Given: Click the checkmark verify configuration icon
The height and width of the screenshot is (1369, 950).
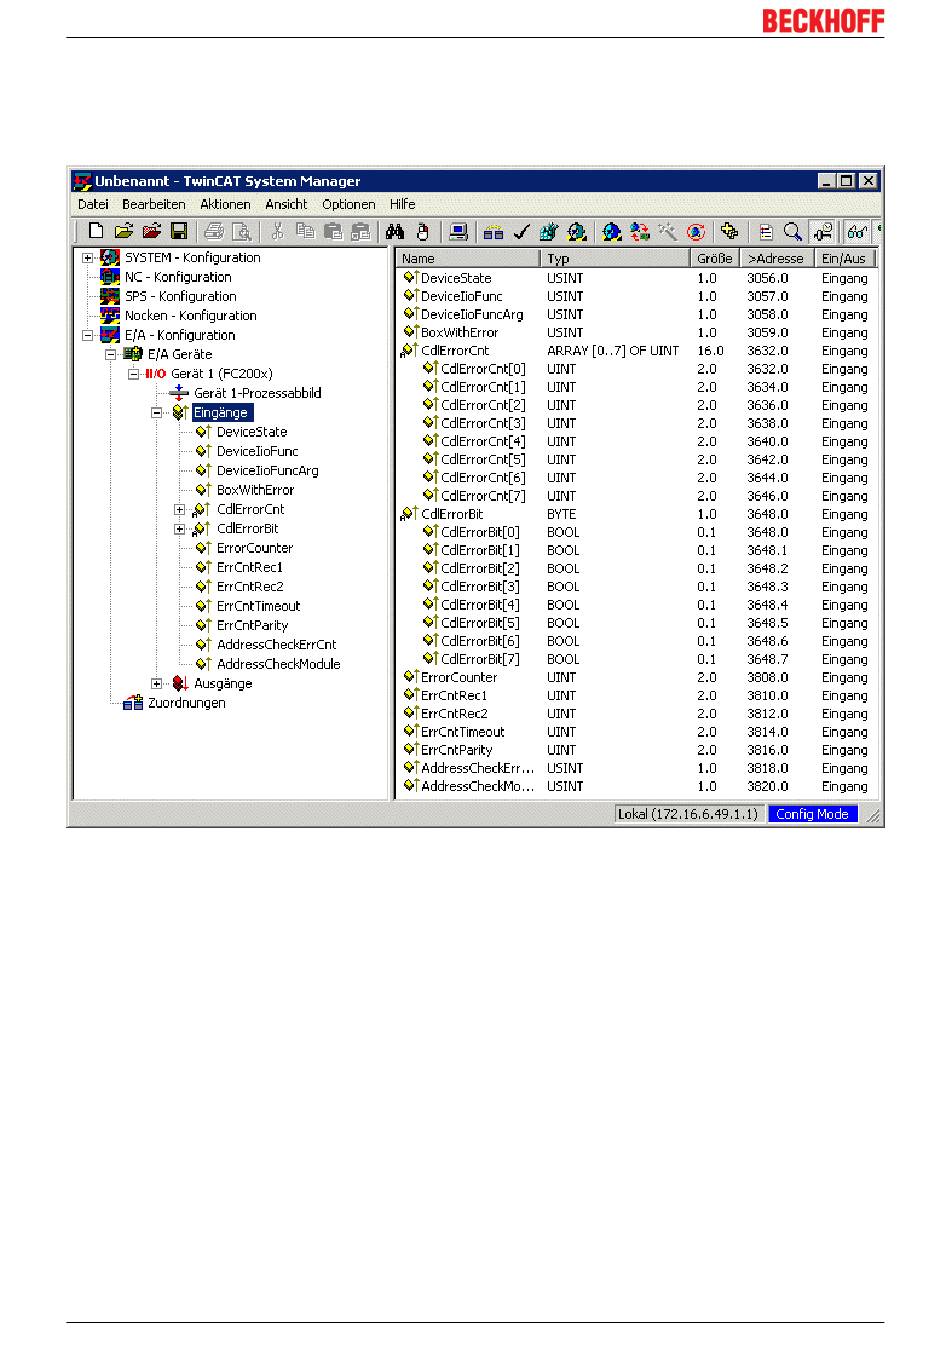Looking at the screenshot, I should pos(521,232).
